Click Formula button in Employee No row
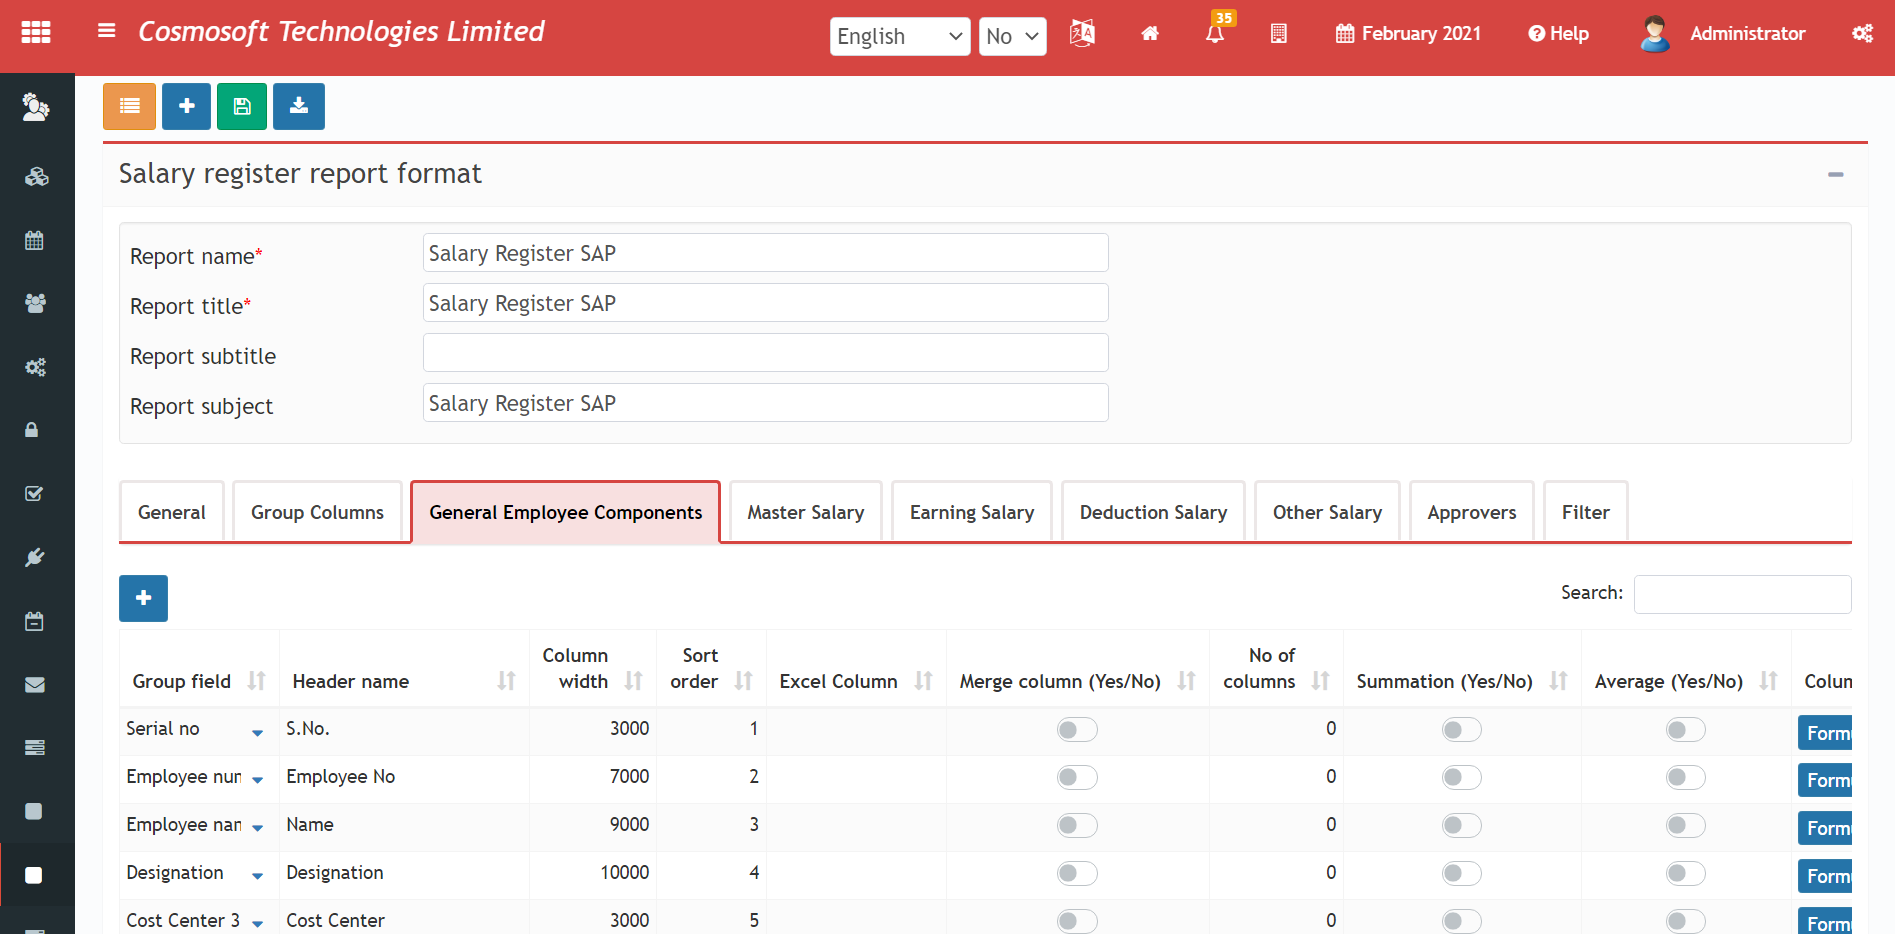Image resolution: width=1895 pixels, height=934 pixels. 1824,780
